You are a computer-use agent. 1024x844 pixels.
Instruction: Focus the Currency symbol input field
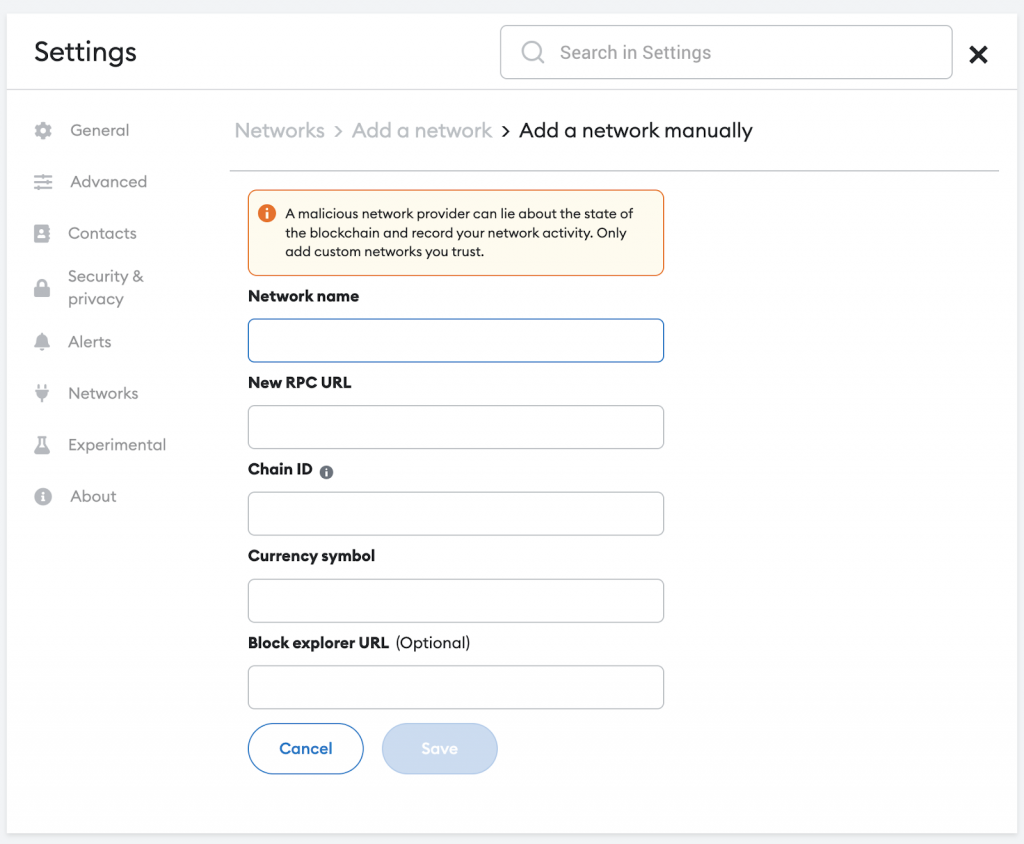pos(456,600)
